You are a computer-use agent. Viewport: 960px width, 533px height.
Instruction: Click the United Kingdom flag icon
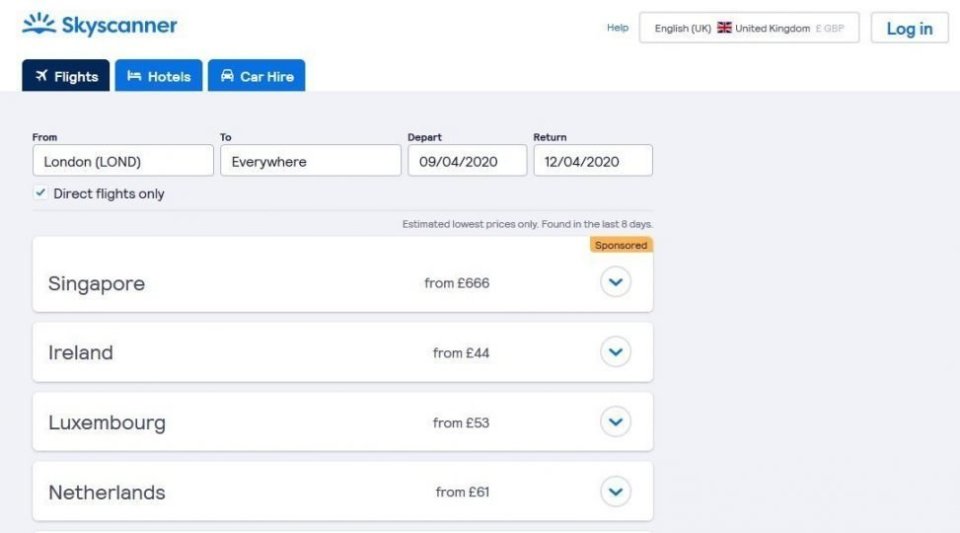click(724, 28)
